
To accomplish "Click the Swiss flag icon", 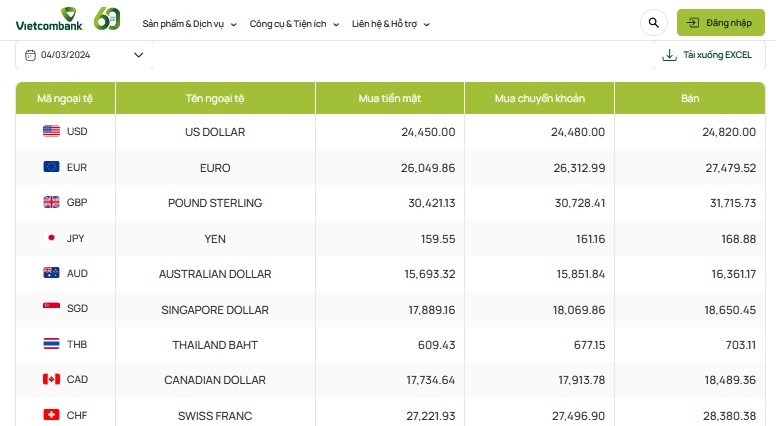I will click(x=52, y=415).
